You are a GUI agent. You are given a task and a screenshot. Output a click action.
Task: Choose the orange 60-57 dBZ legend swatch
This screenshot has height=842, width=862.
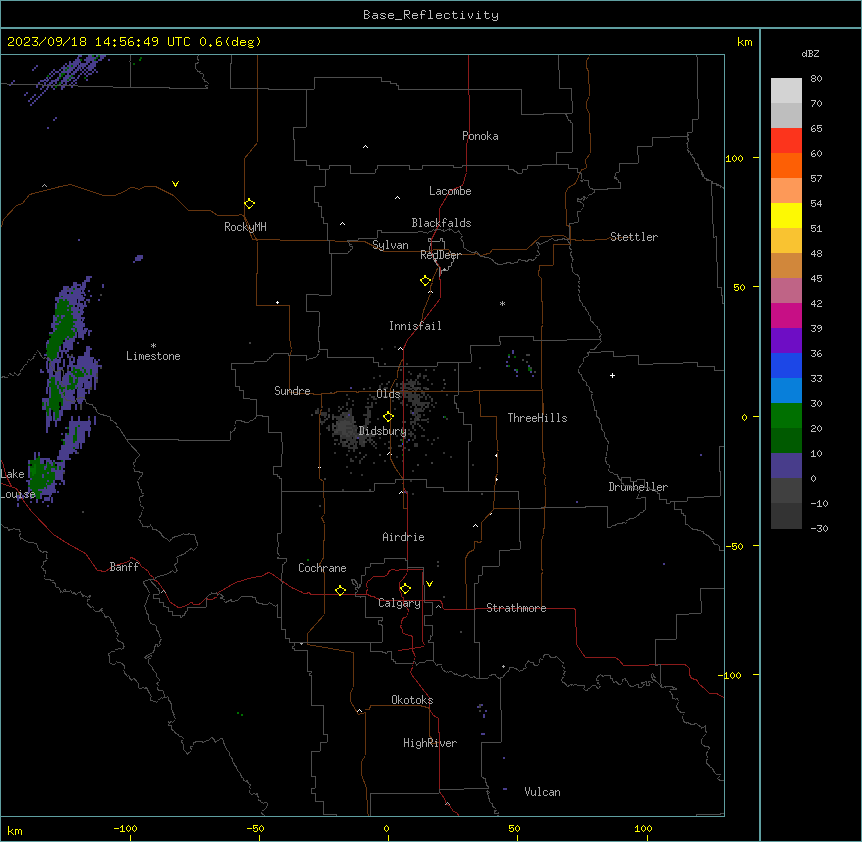[x=786, y=165]
